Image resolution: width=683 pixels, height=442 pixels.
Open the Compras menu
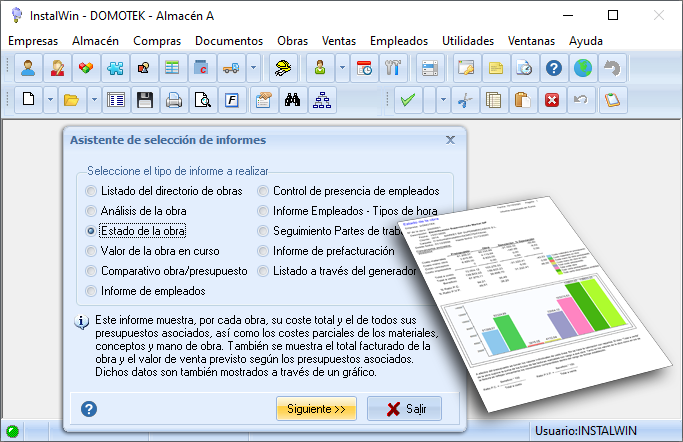tap(157, 41)
